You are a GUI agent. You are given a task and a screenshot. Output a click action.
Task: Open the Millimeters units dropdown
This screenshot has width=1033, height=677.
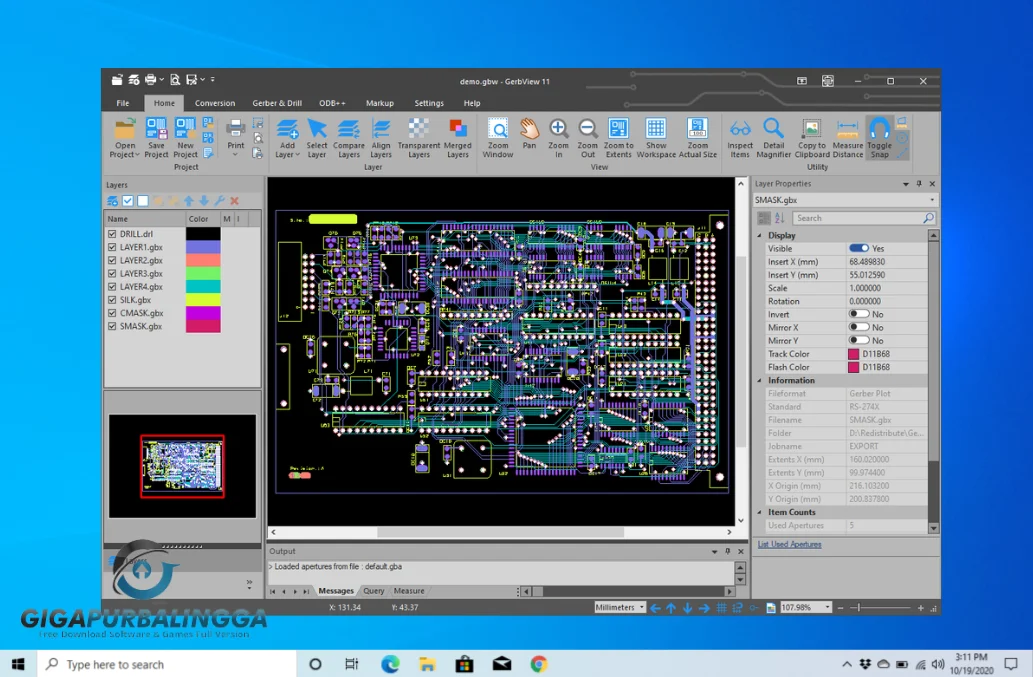pyautogui.click(x=620, y=607)
